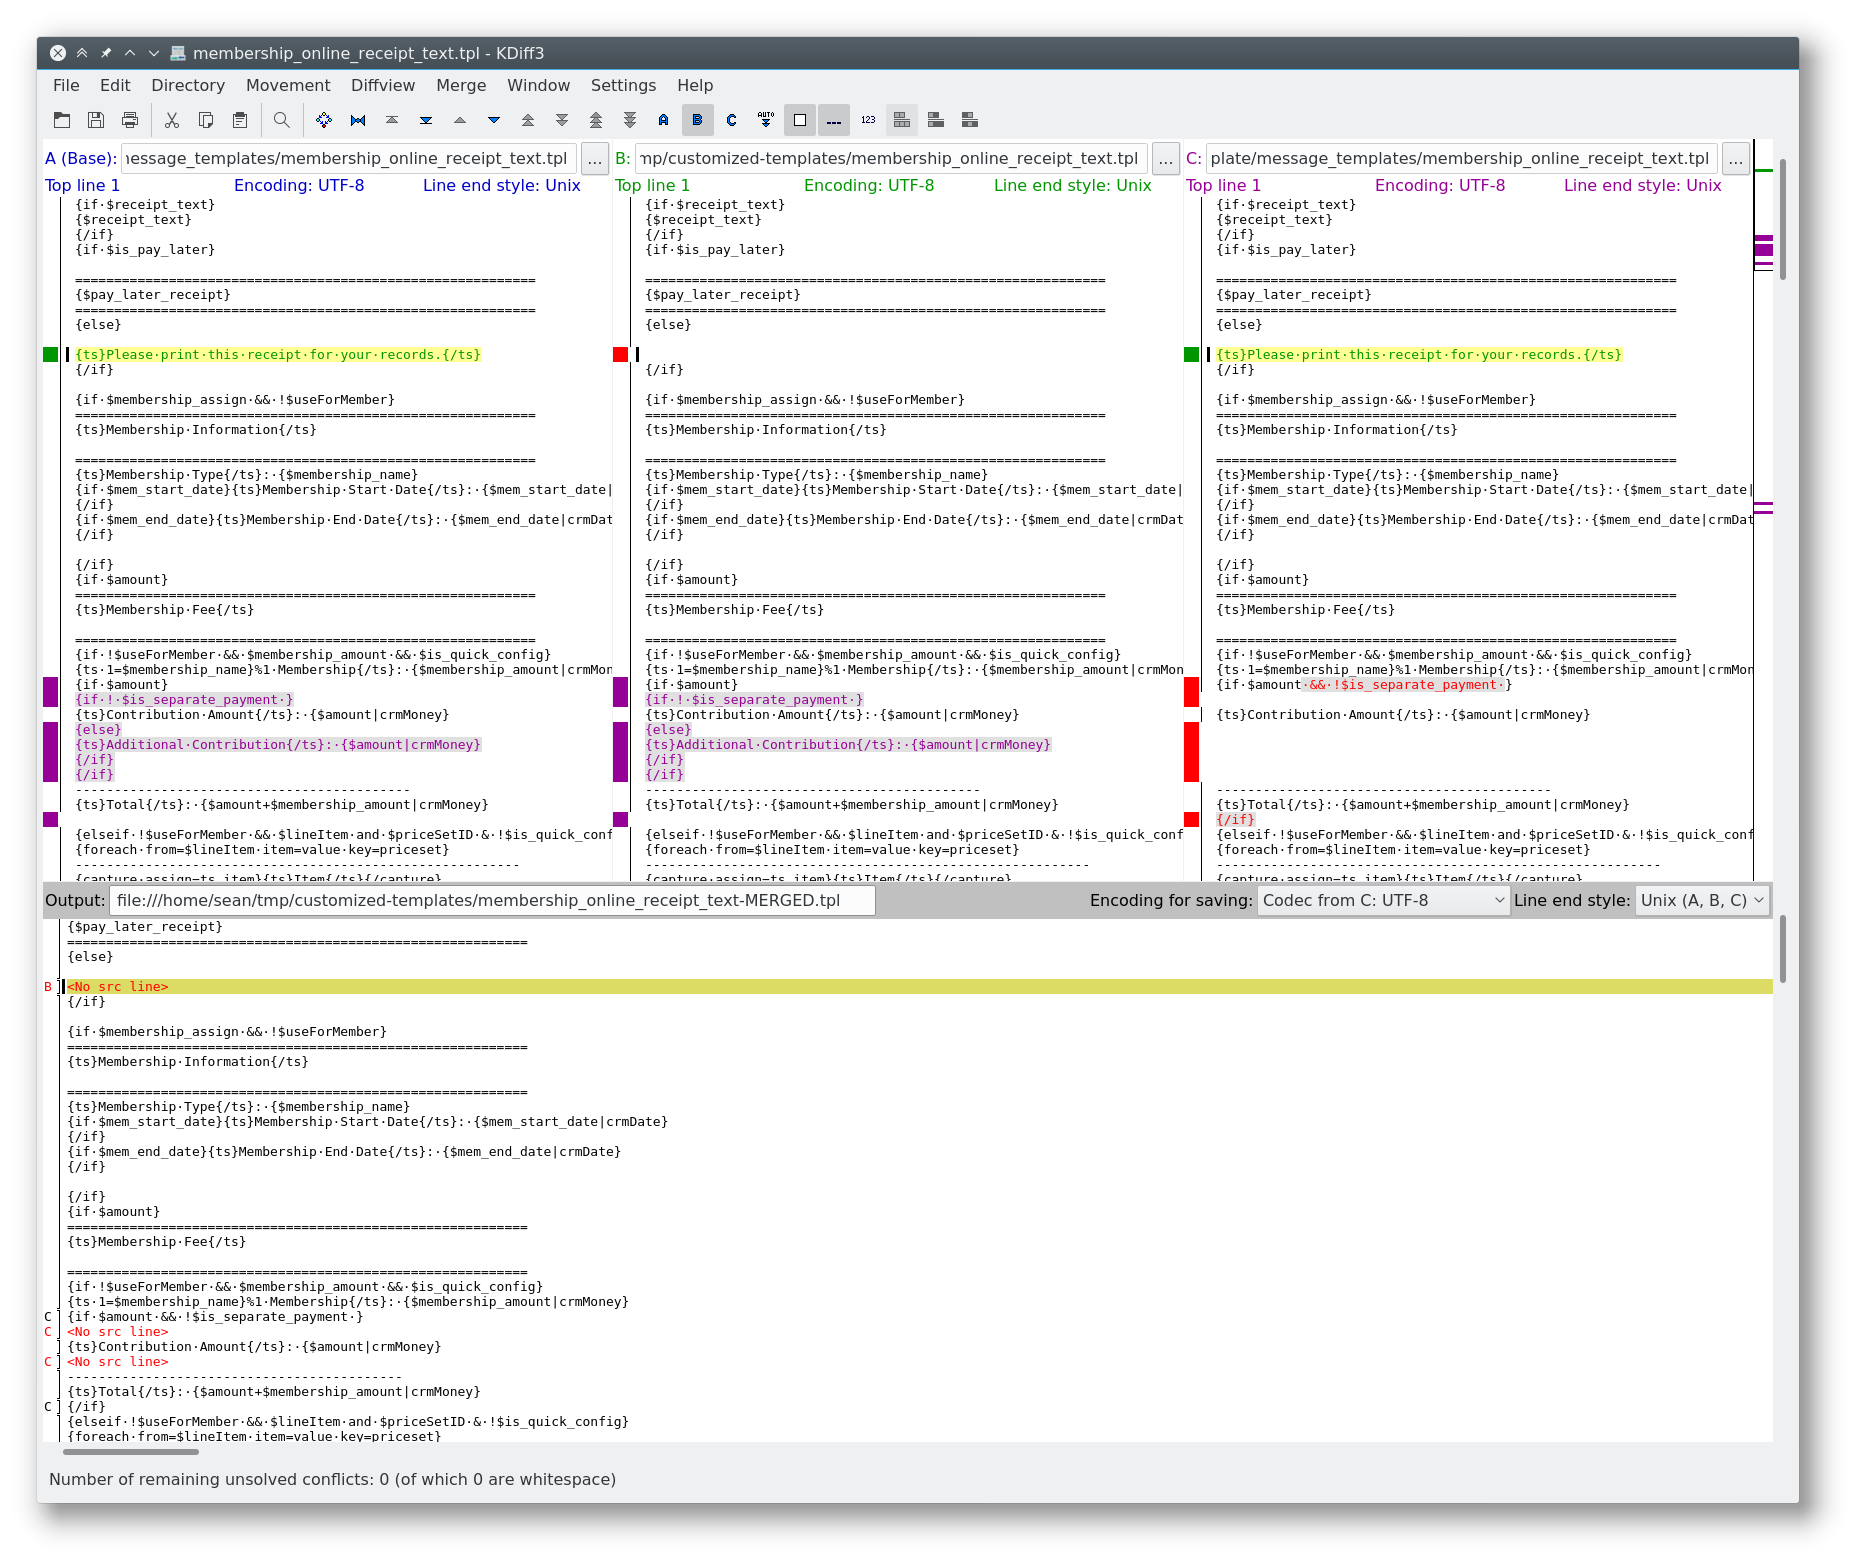The image size is (1860, 1564).
Task: Click the automatically go to next conflict icon
Action: pos(766,120)
